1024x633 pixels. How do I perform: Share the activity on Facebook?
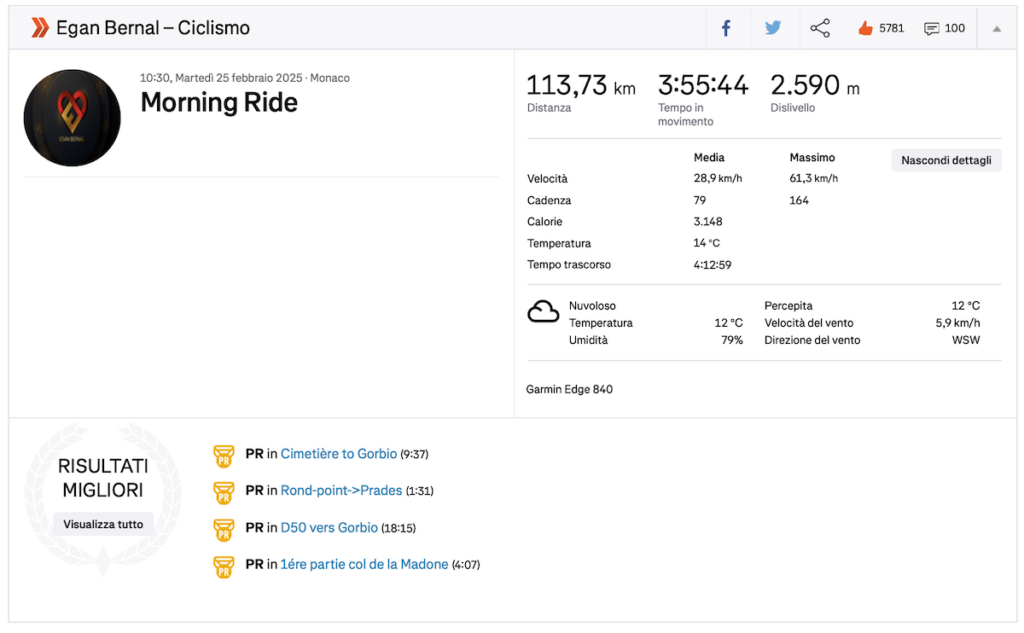click(x=726, y=28)
